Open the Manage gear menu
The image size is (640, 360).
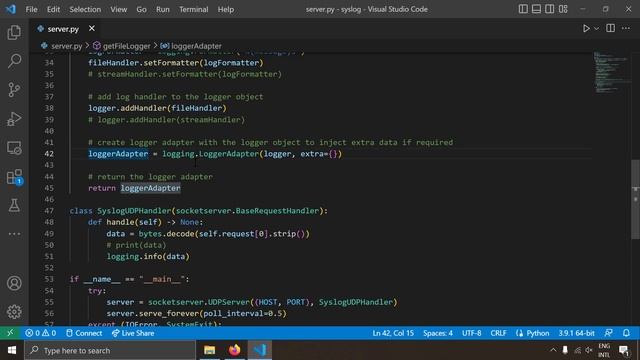pyautogui.click(x=14, y=312)
